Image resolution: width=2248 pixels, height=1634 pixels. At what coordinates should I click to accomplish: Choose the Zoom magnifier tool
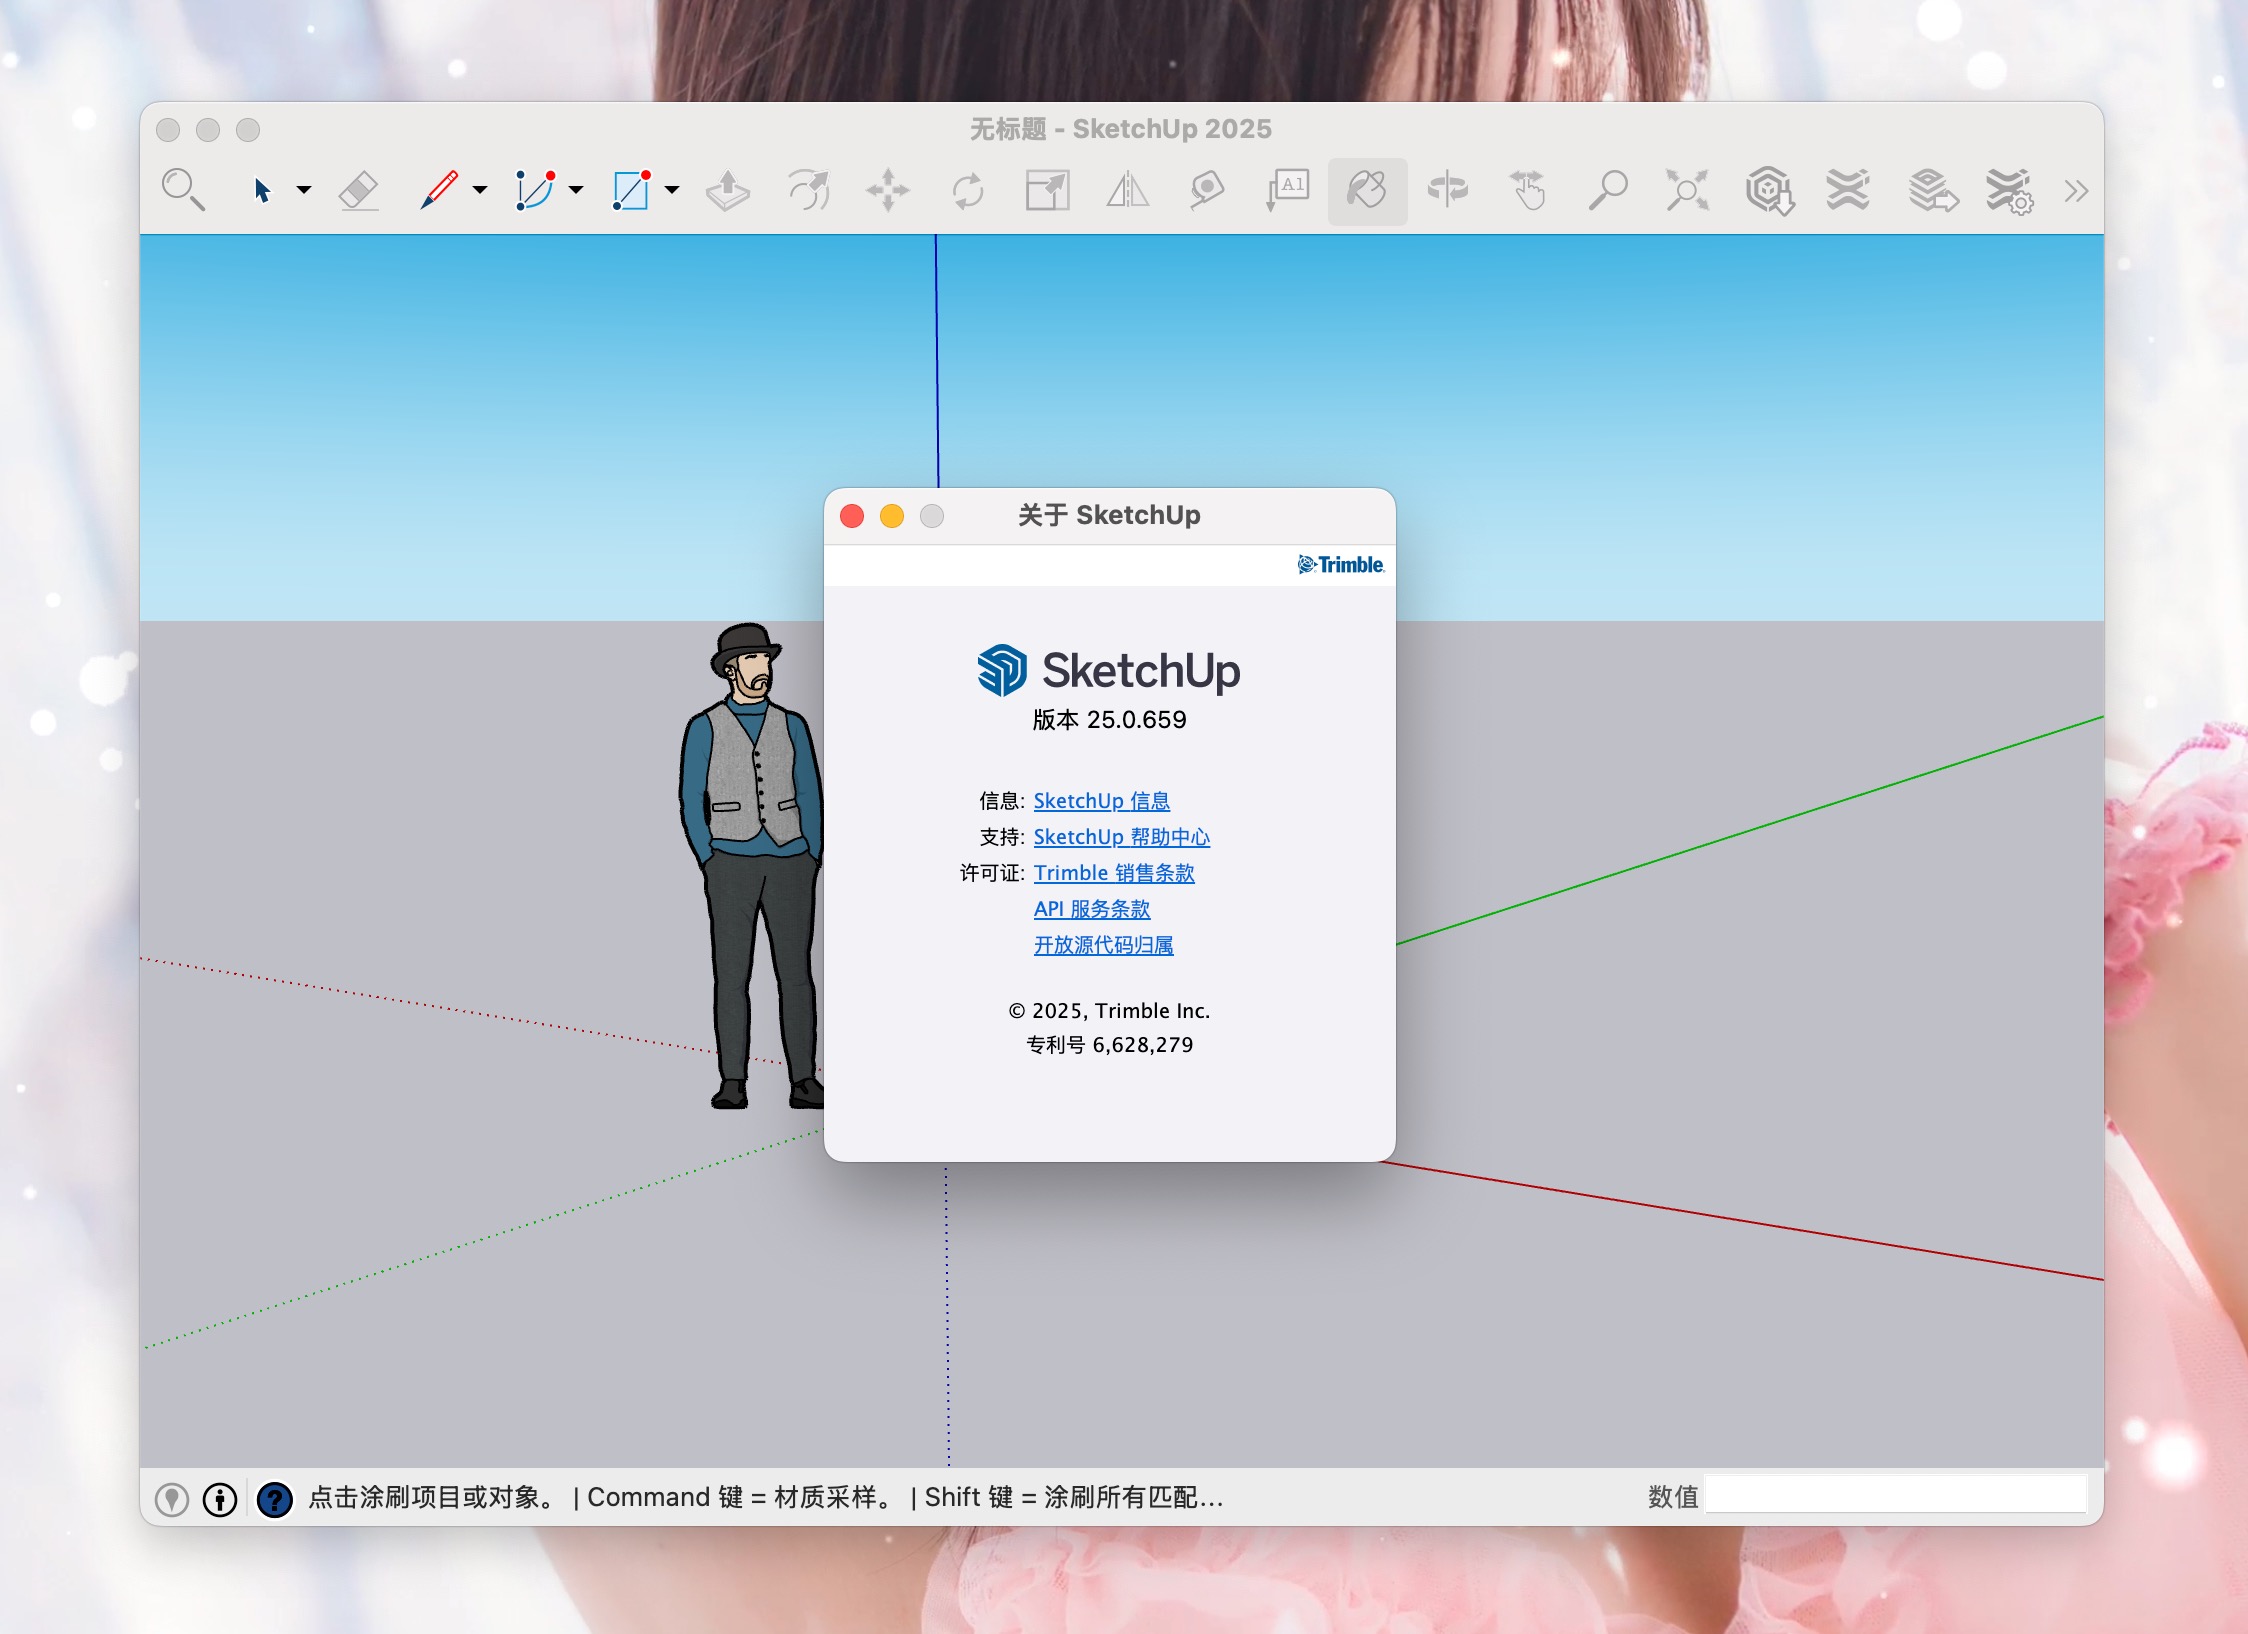coord(1608,190)
